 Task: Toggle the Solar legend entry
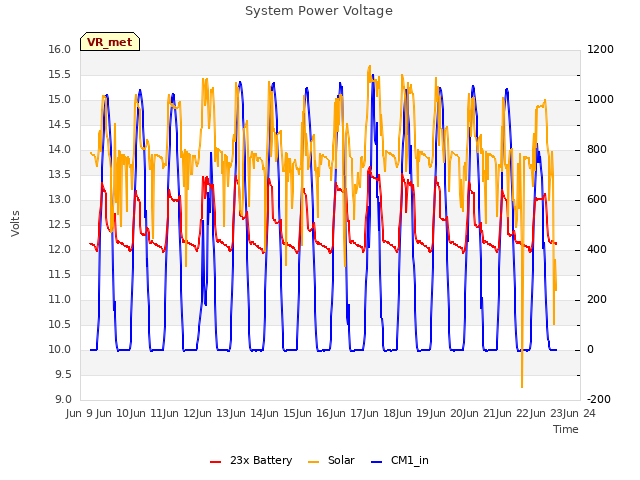pos(331,460)
